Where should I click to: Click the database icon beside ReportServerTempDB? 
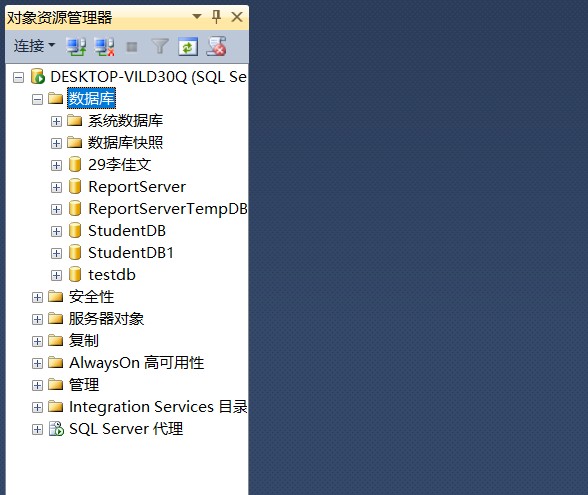(75, 208)
